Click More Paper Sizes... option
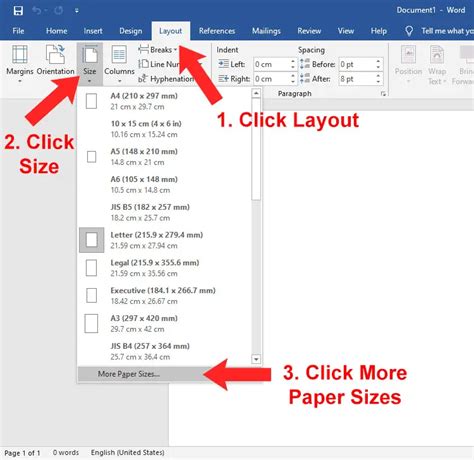Screen dimensions: 474x460 (x=170, y=374)
